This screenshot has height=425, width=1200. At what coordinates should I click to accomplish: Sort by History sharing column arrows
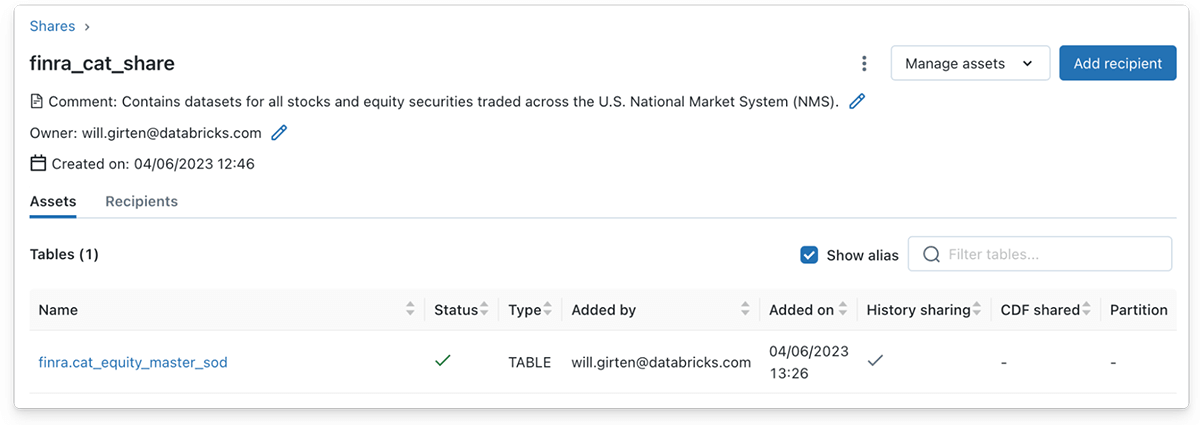click(x=977, y=310)
